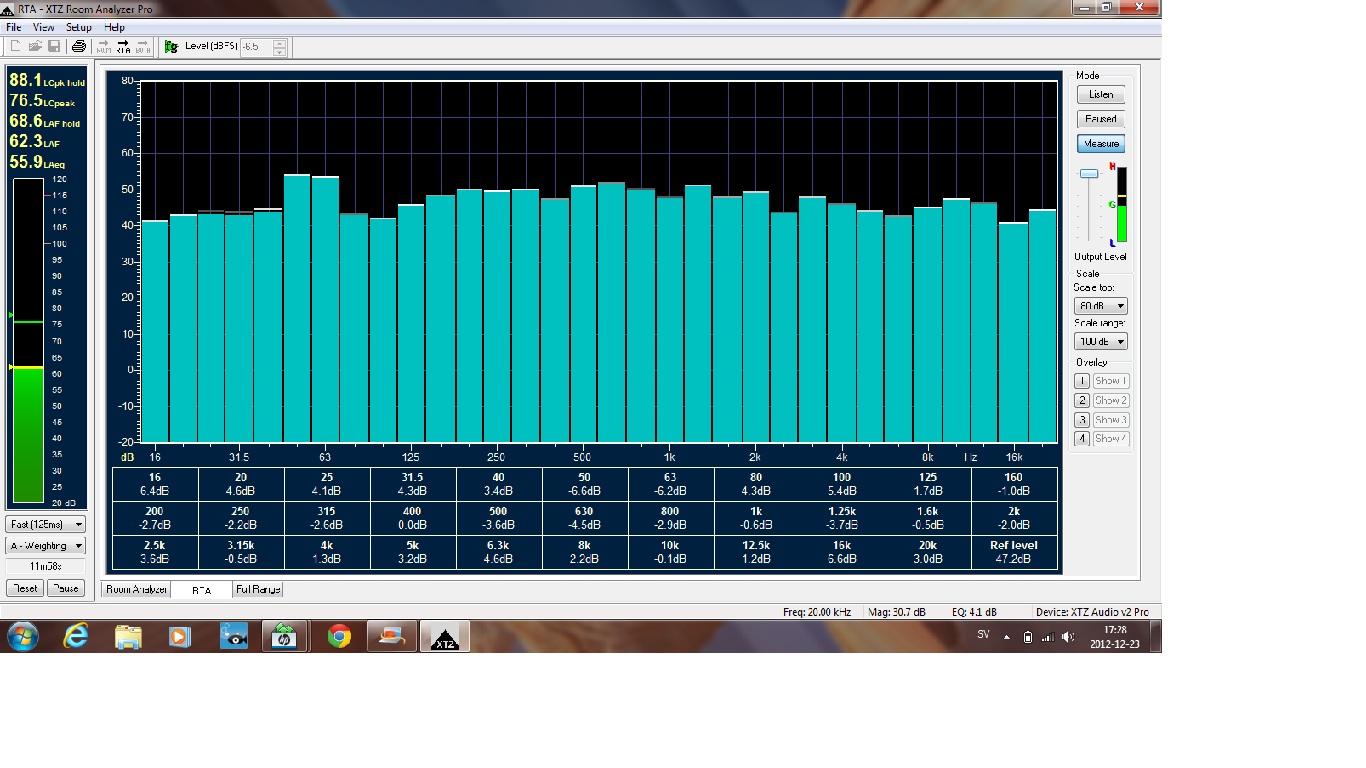
Task: Click the XTZ app taskbar icon
Action: pyautogui.click(x=444, y=636)
